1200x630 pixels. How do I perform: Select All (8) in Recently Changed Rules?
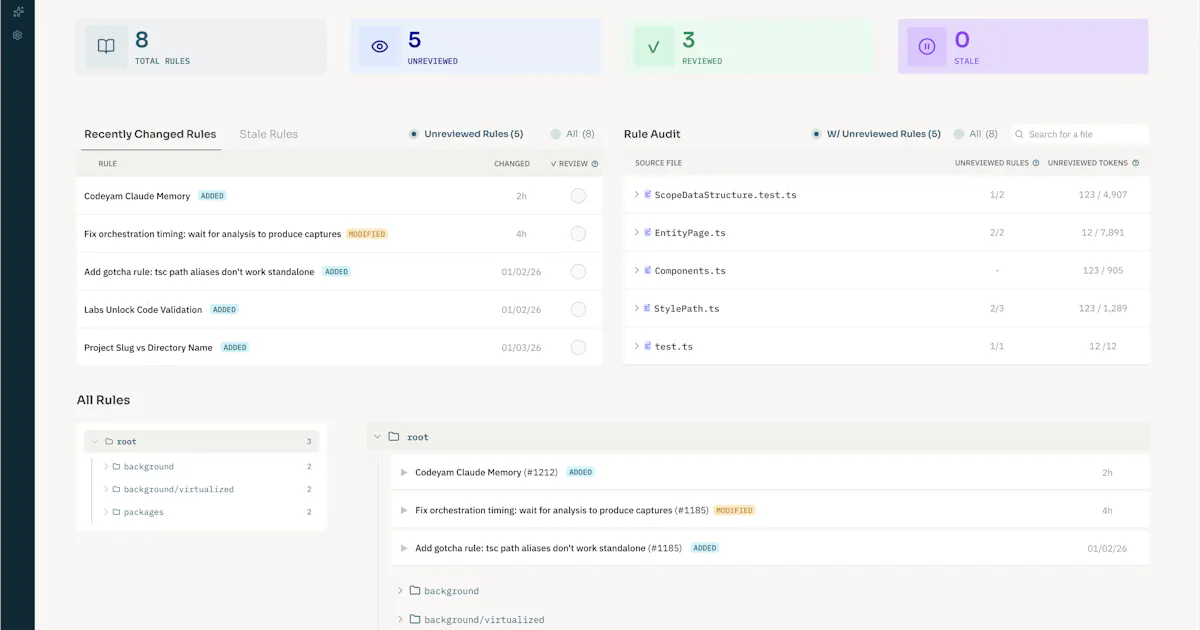pyautogui.click(x=555, y=134)
